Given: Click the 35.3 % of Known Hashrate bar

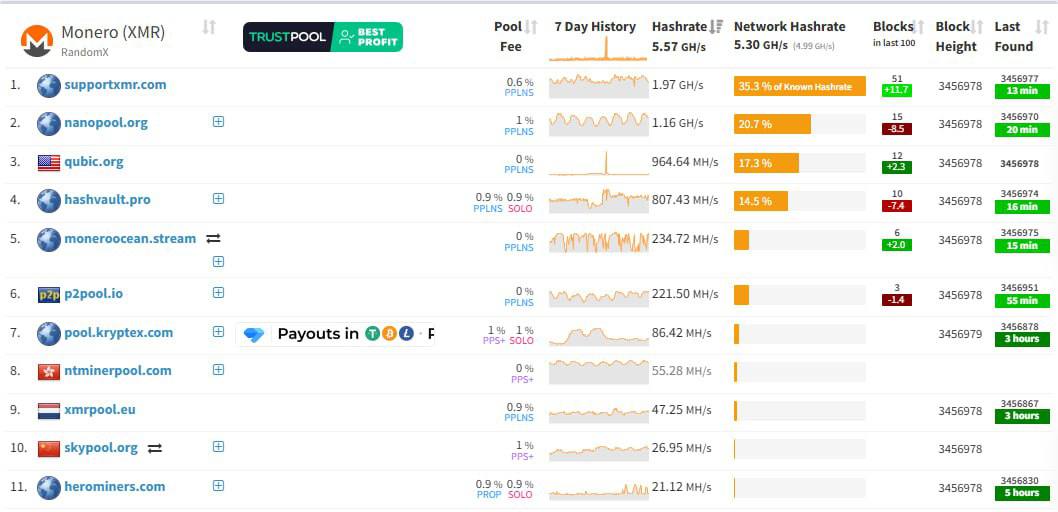Looking at the screenshot, I should 800,86.
